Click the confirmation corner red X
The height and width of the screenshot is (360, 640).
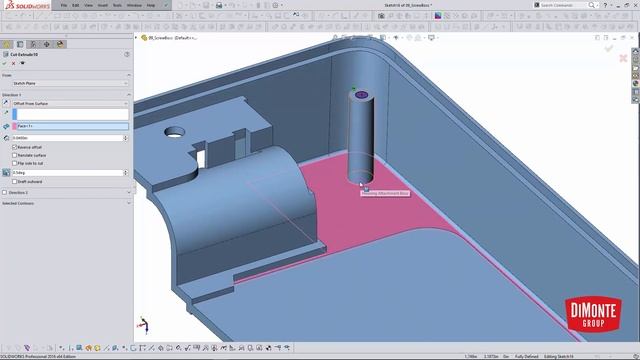623,58
